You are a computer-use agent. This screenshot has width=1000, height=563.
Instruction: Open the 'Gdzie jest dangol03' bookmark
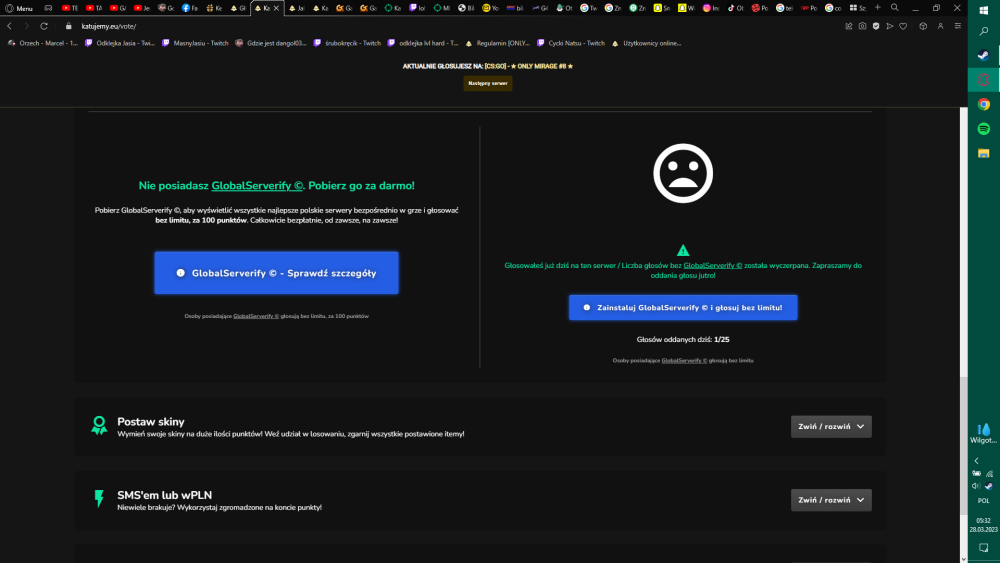[271, 43]
